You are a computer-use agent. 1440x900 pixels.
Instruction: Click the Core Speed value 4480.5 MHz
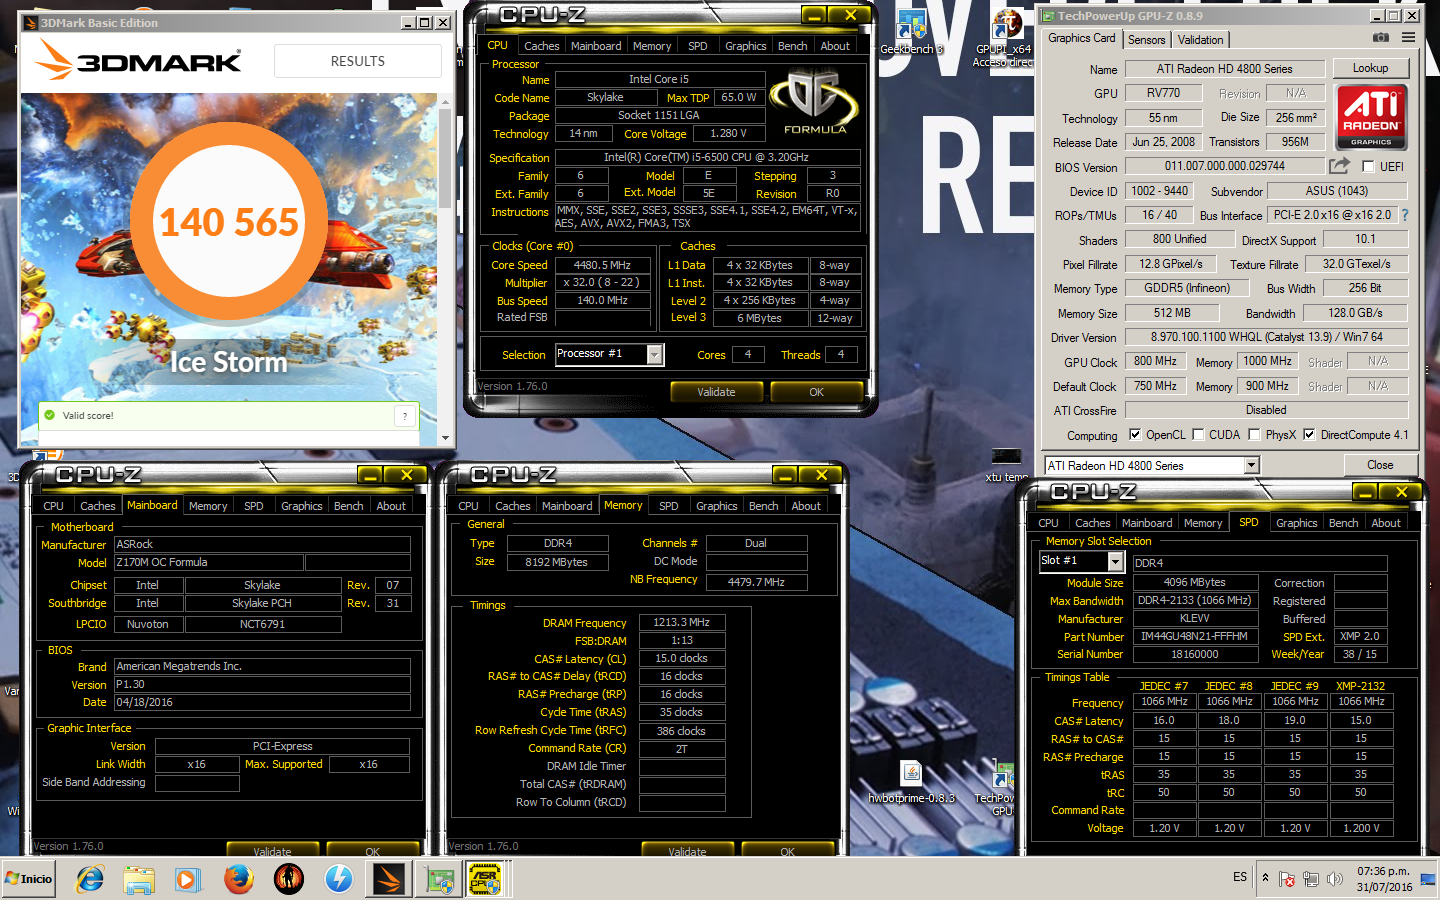coord(602,266)
